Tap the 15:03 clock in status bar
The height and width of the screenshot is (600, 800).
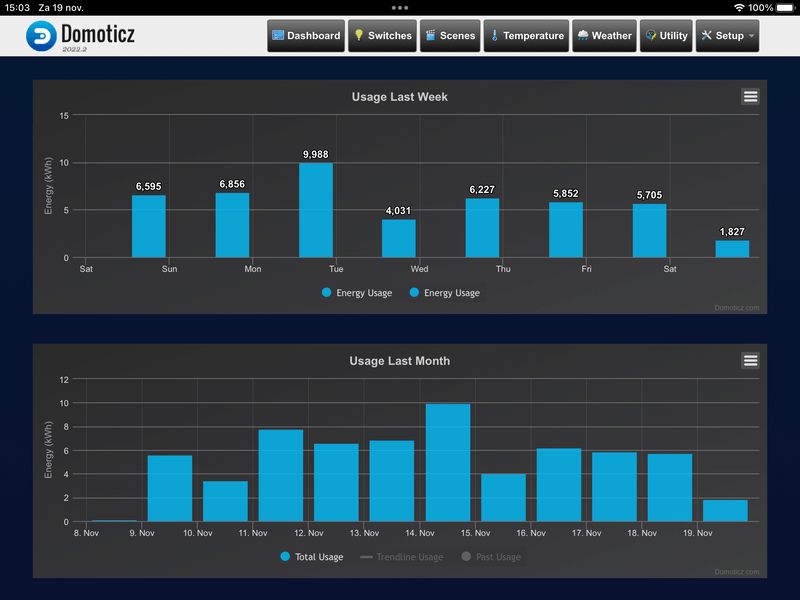17,8
